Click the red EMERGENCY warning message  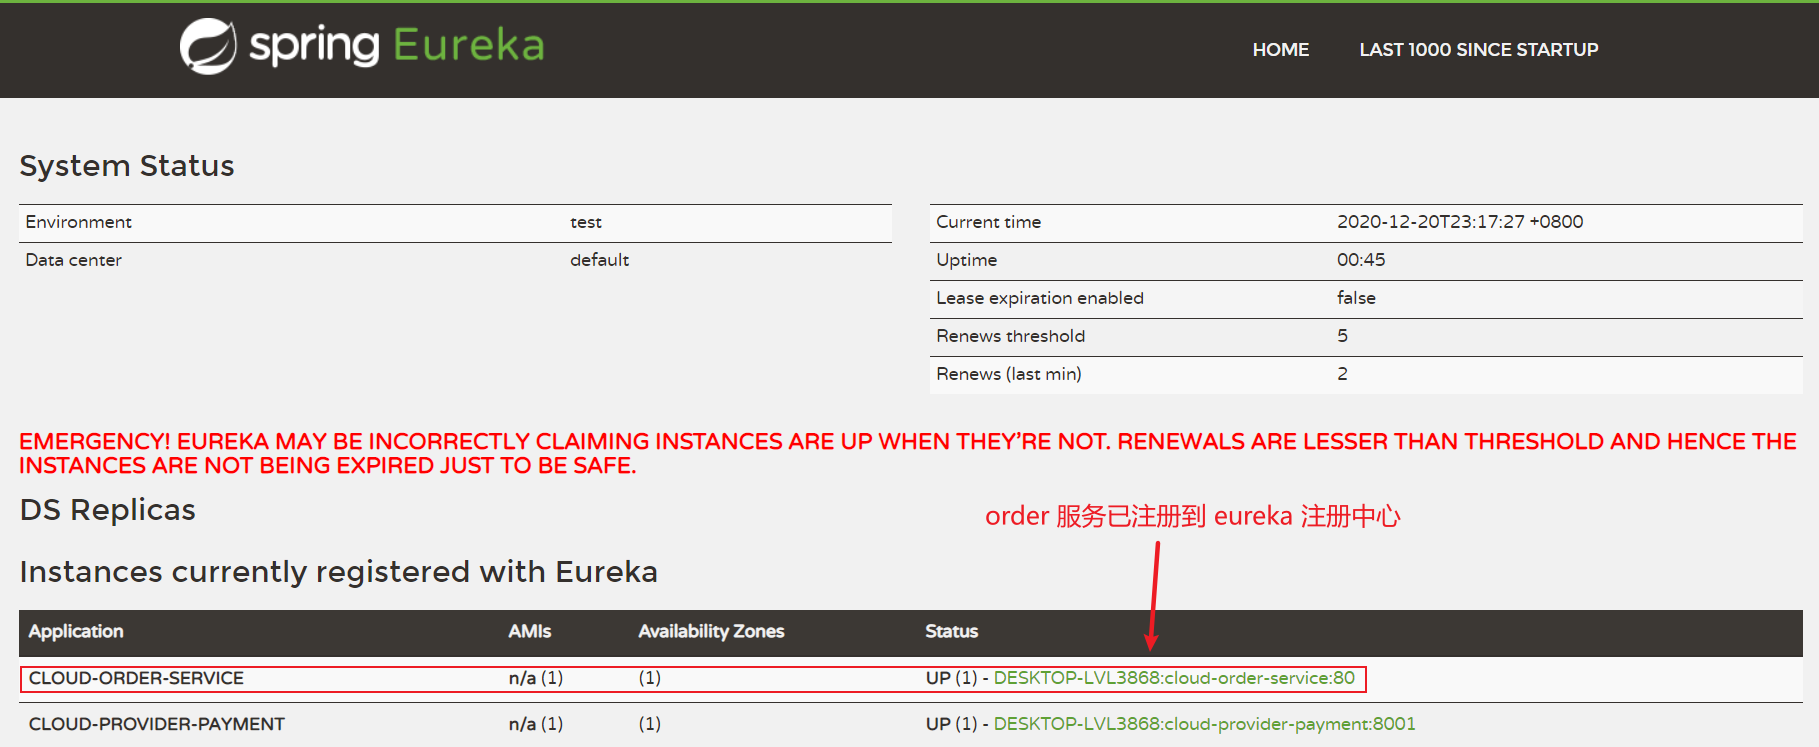(x=907, y=453)
